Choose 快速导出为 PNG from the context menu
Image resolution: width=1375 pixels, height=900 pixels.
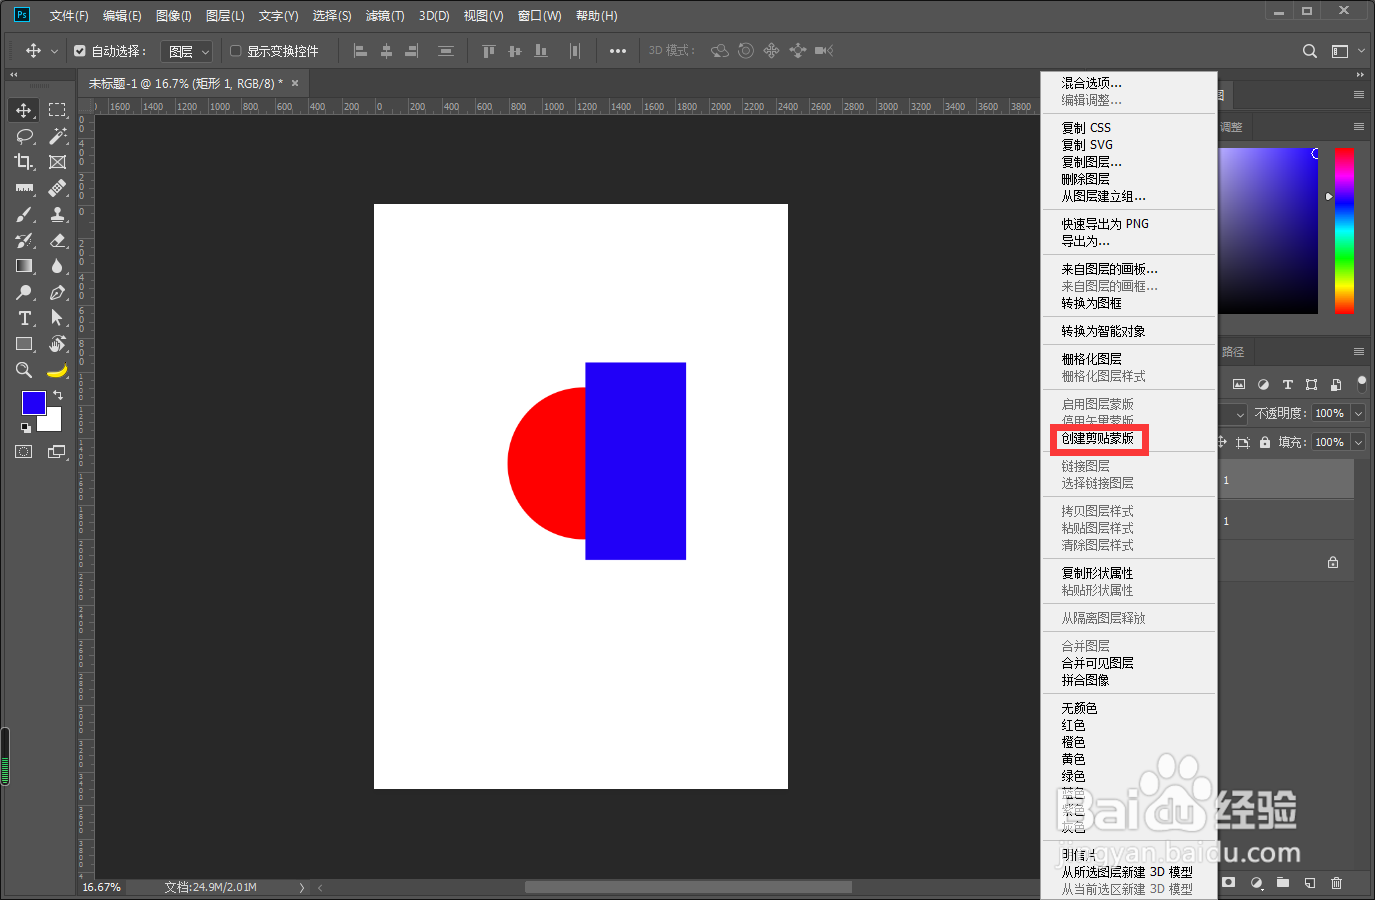click(1105, 224)
